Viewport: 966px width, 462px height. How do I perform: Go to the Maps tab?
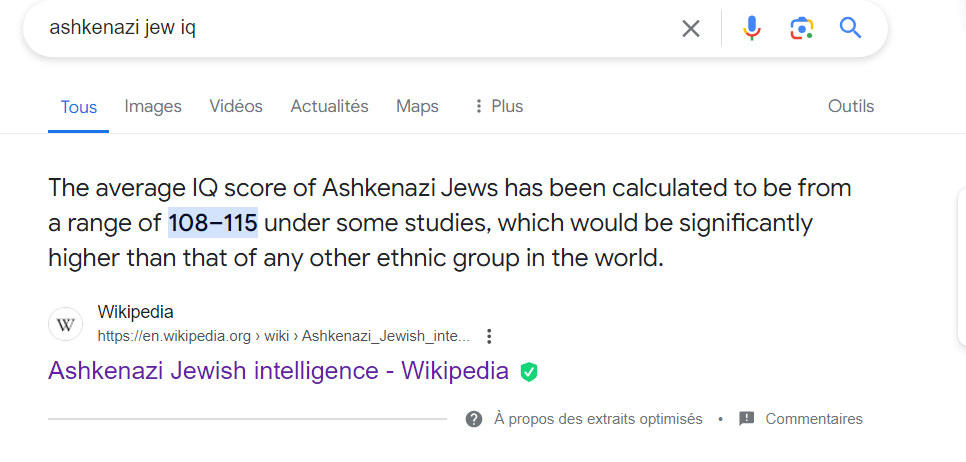coord(417,106)
